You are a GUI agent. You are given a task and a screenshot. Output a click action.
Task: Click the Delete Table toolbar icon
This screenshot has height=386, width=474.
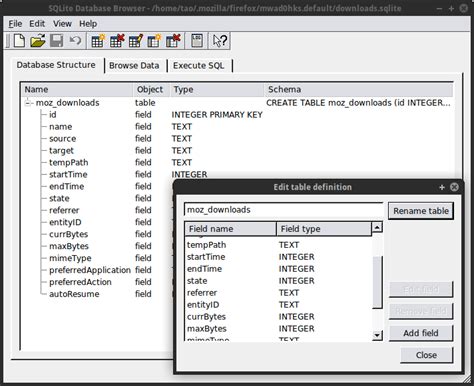tap(117, 41)
